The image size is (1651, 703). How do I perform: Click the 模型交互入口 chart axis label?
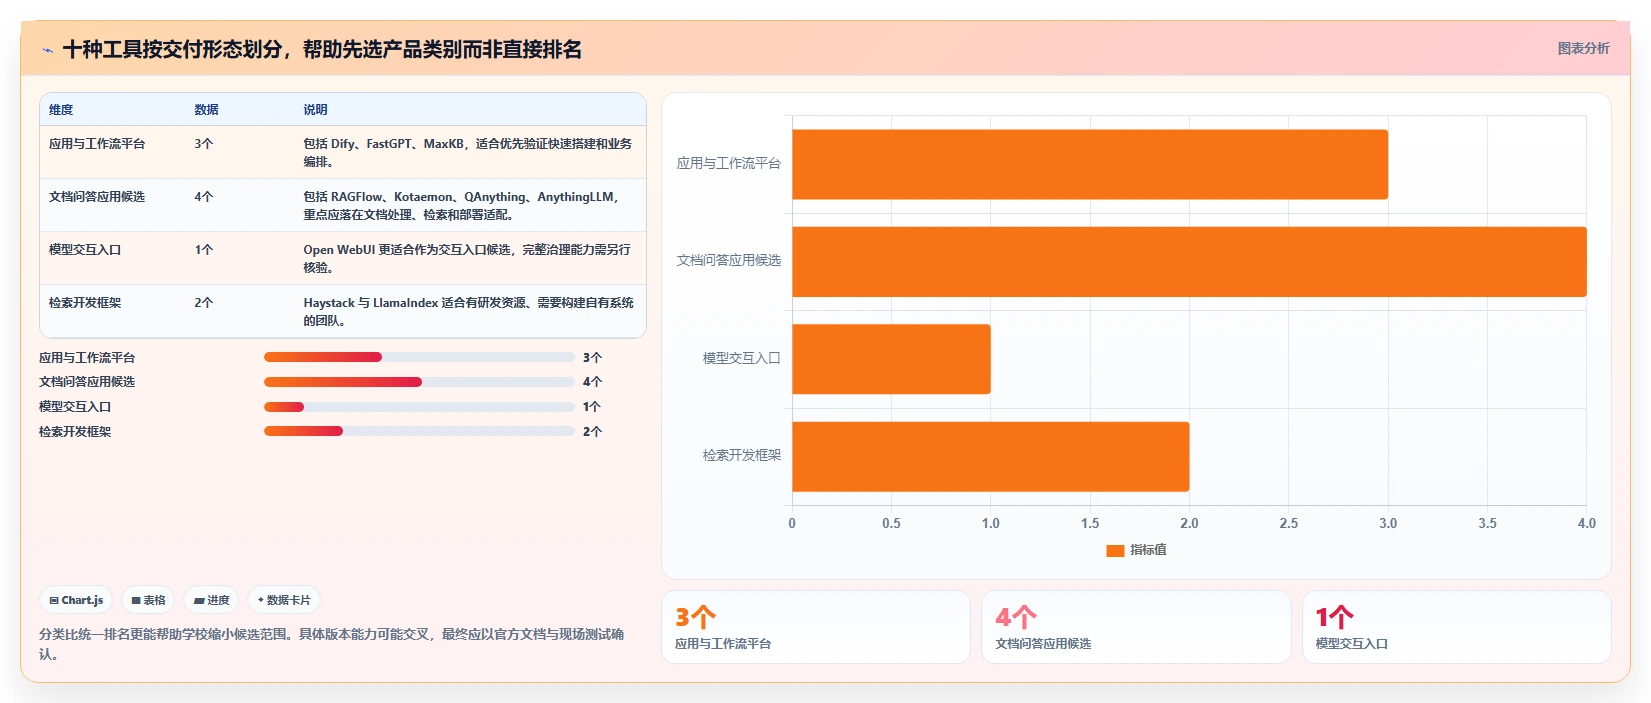(x=742, y=358)
